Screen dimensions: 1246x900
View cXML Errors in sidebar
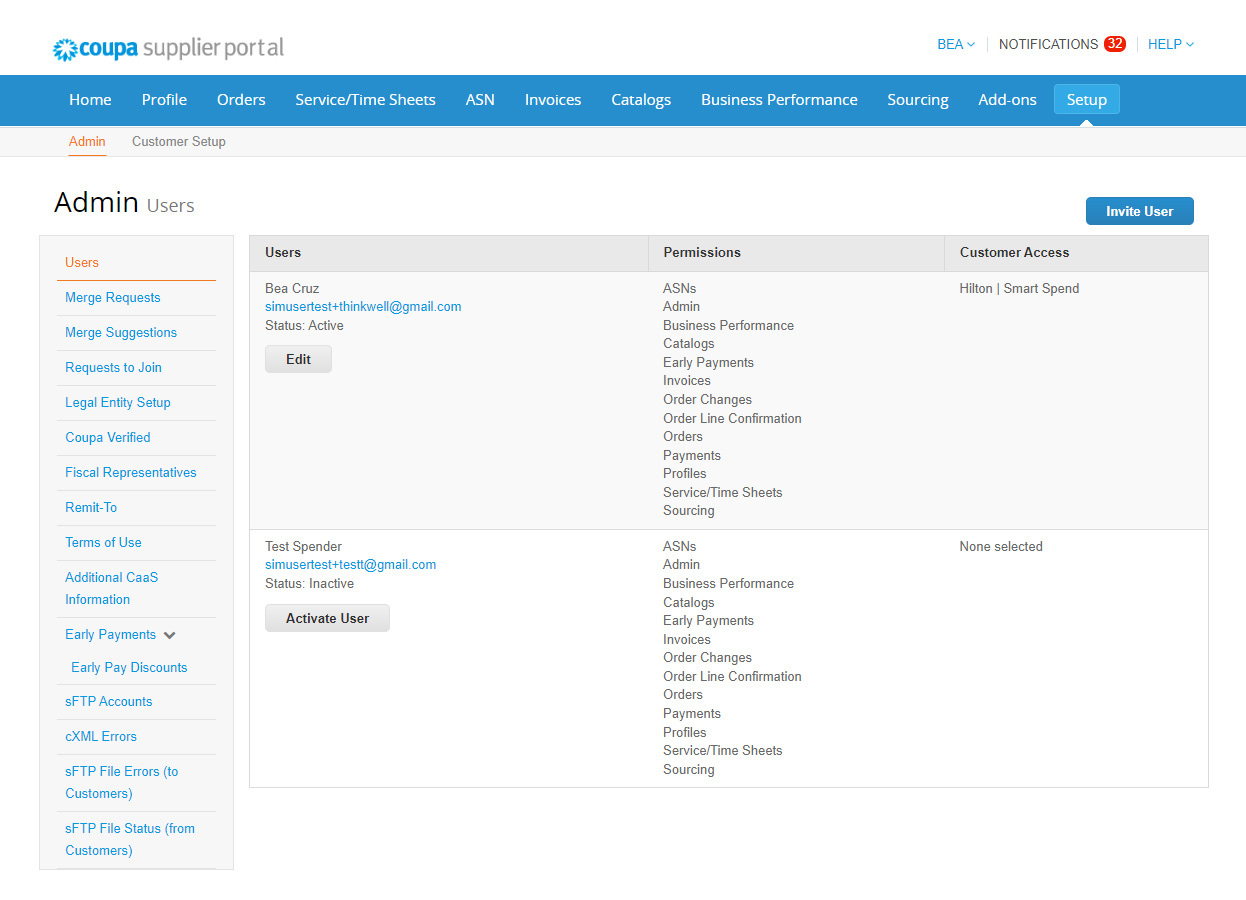click(101, 737)
